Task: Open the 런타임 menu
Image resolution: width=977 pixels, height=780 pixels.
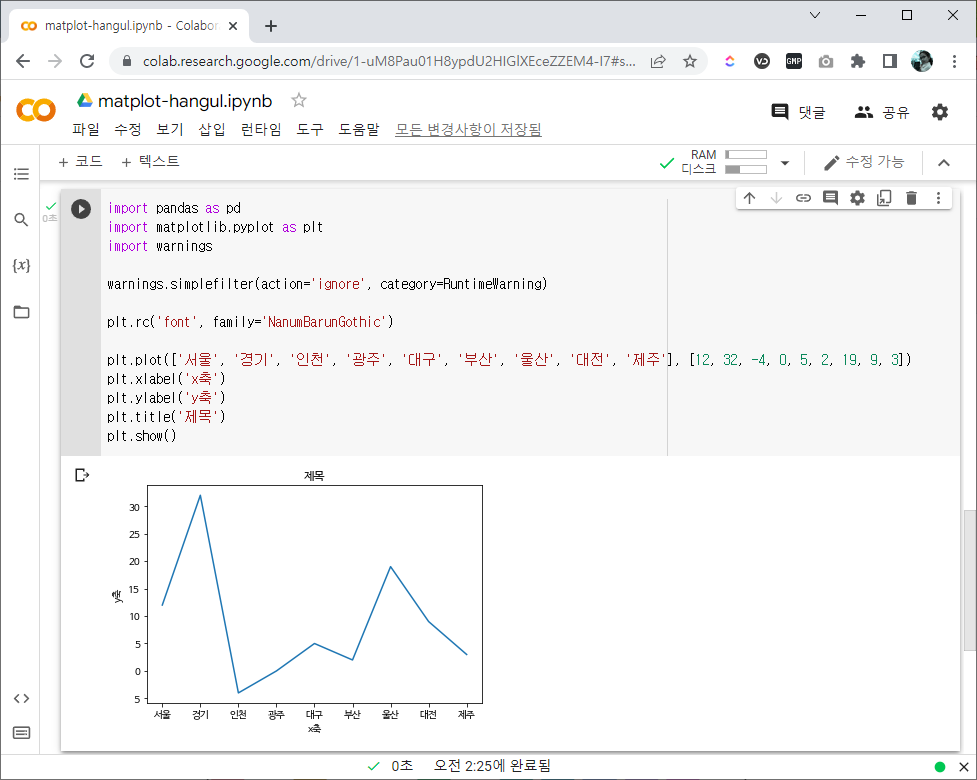Action: coord(260,129)
